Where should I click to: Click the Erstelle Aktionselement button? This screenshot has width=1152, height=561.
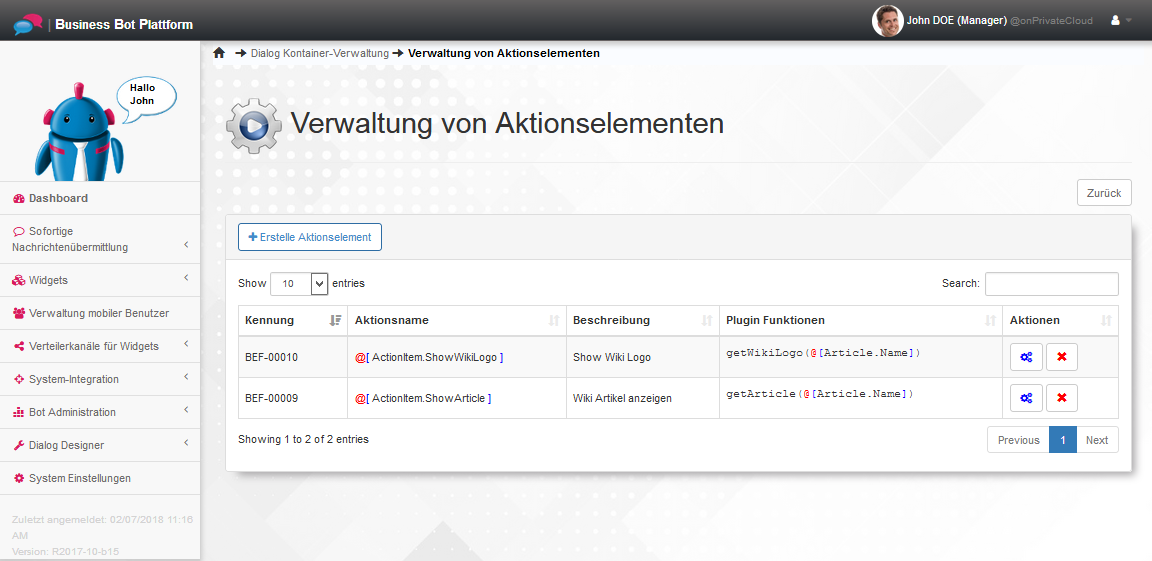(310, 237)
